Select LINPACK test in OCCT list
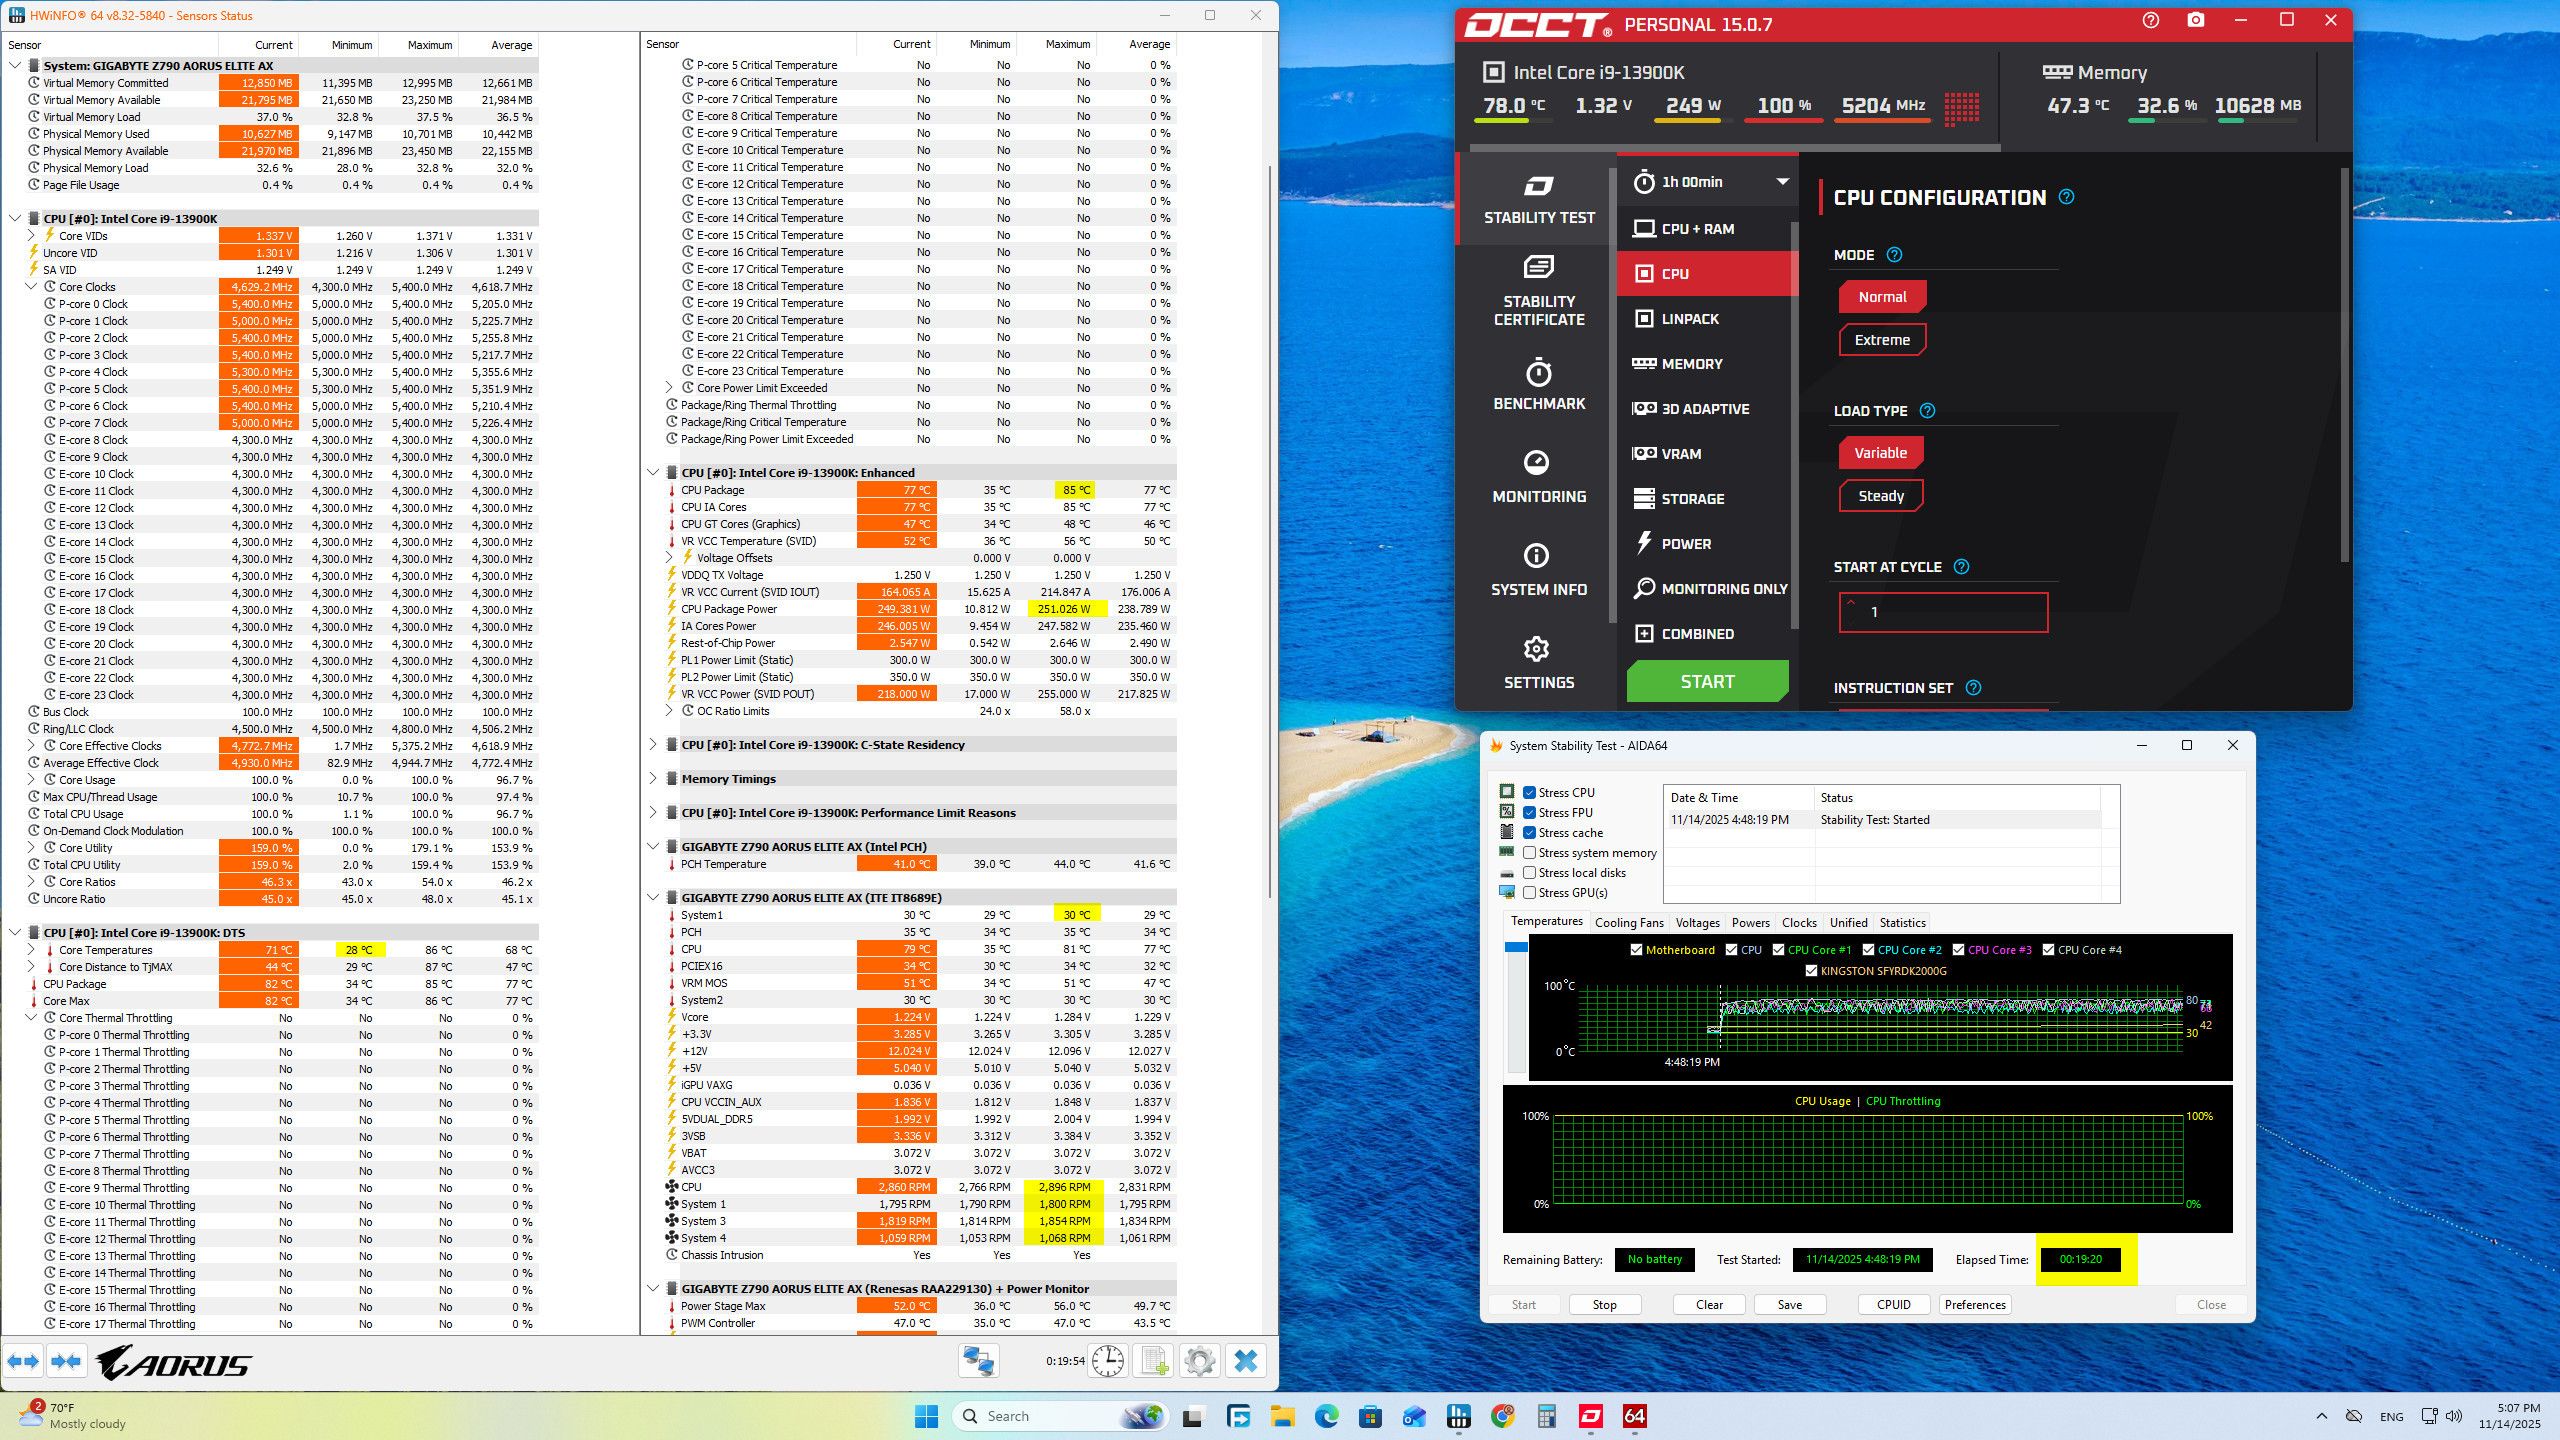This screenshot has height=1440, width=2560. pos(1689,319)
